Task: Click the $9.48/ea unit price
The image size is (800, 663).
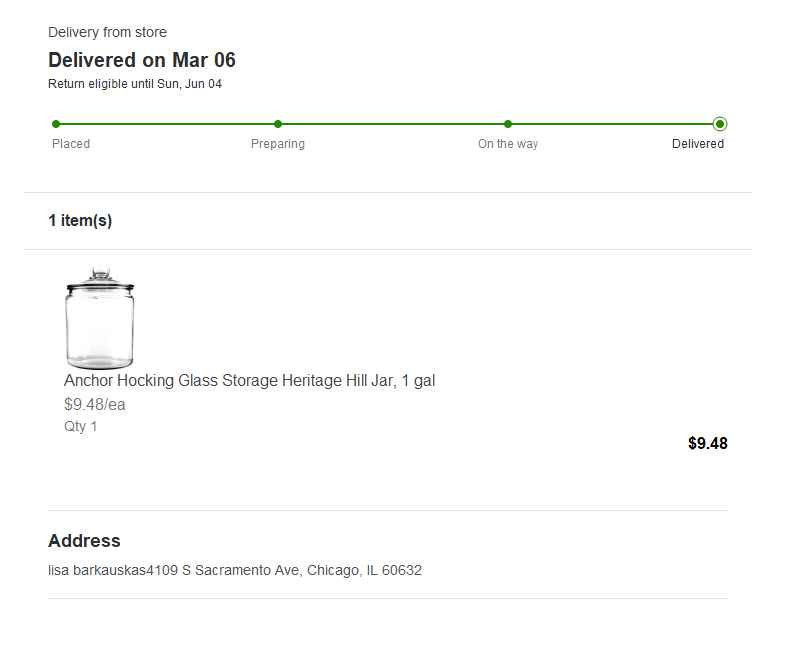Action: tap(95, 405)
